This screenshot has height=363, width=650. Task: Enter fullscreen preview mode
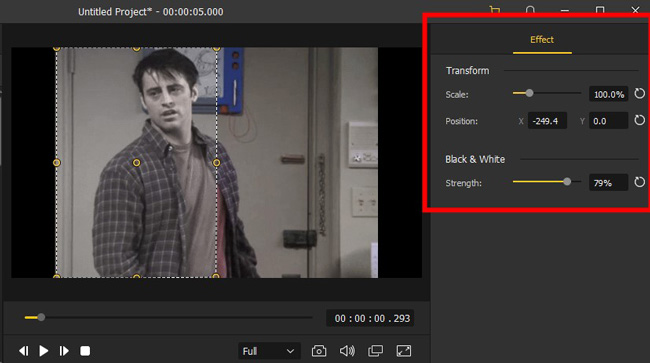[404, 351]
